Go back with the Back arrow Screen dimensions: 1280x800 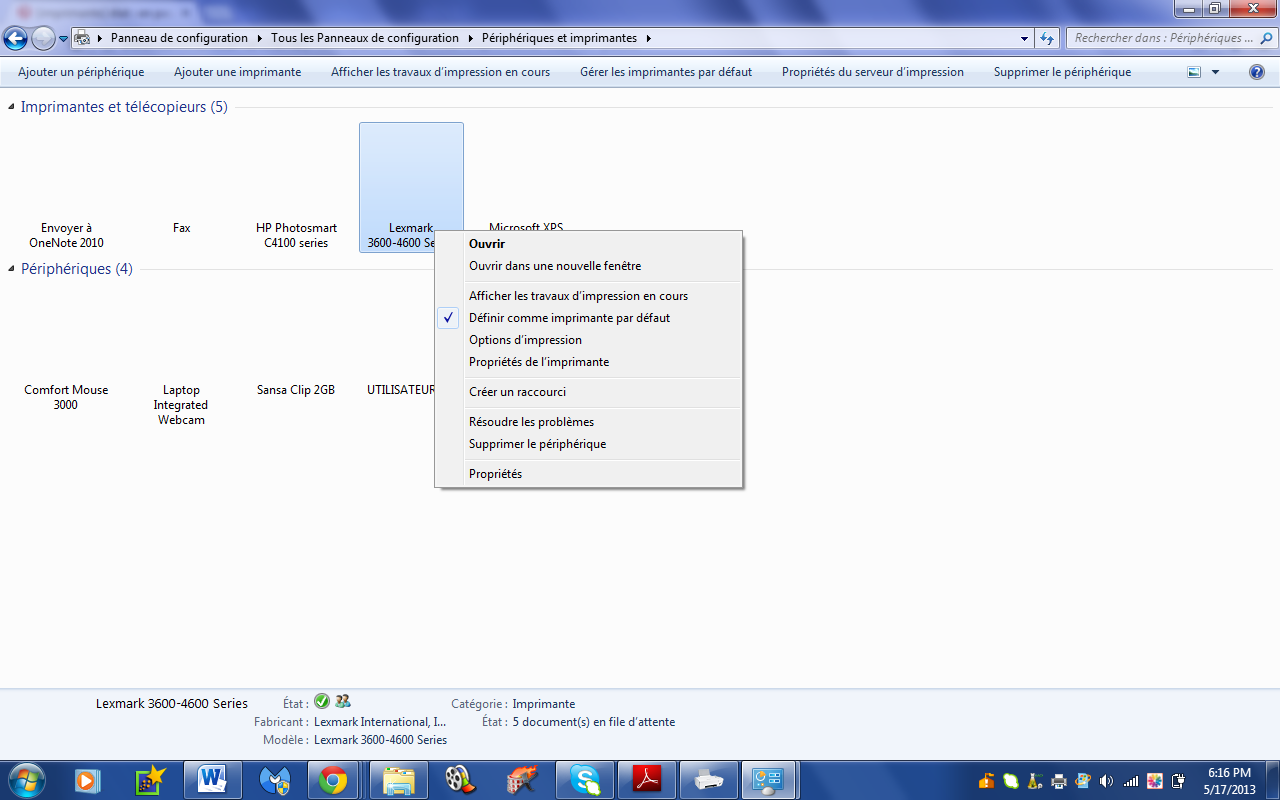coord(16,38)
